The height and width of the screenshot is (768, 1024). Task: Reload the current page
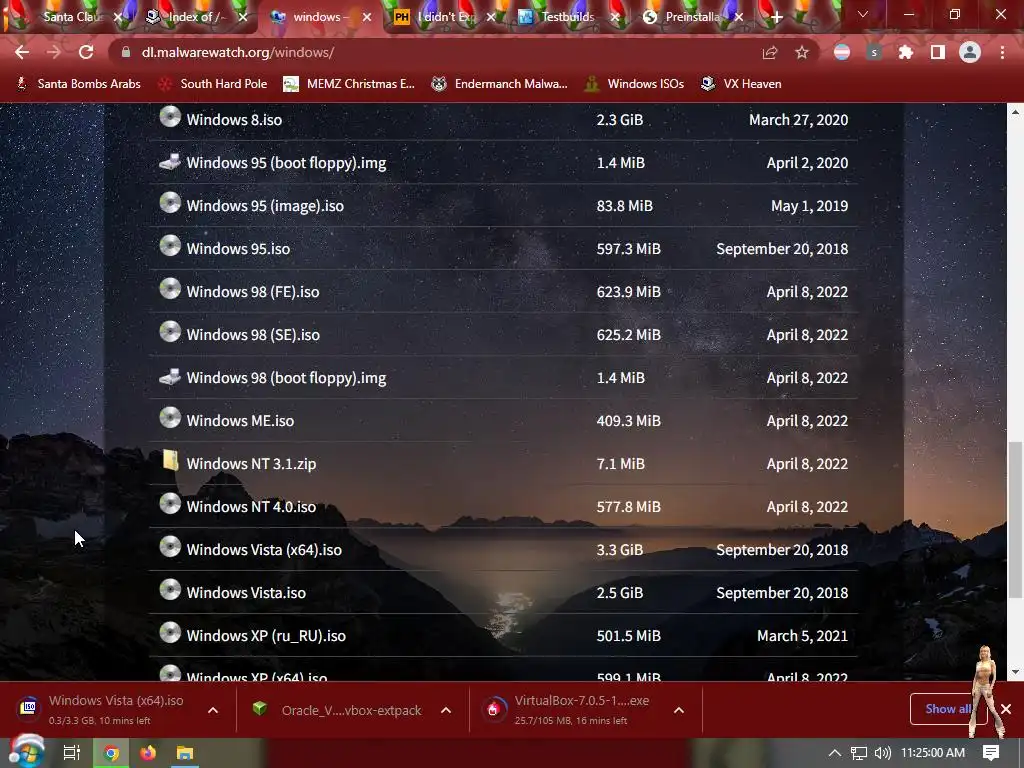[86, 52]
